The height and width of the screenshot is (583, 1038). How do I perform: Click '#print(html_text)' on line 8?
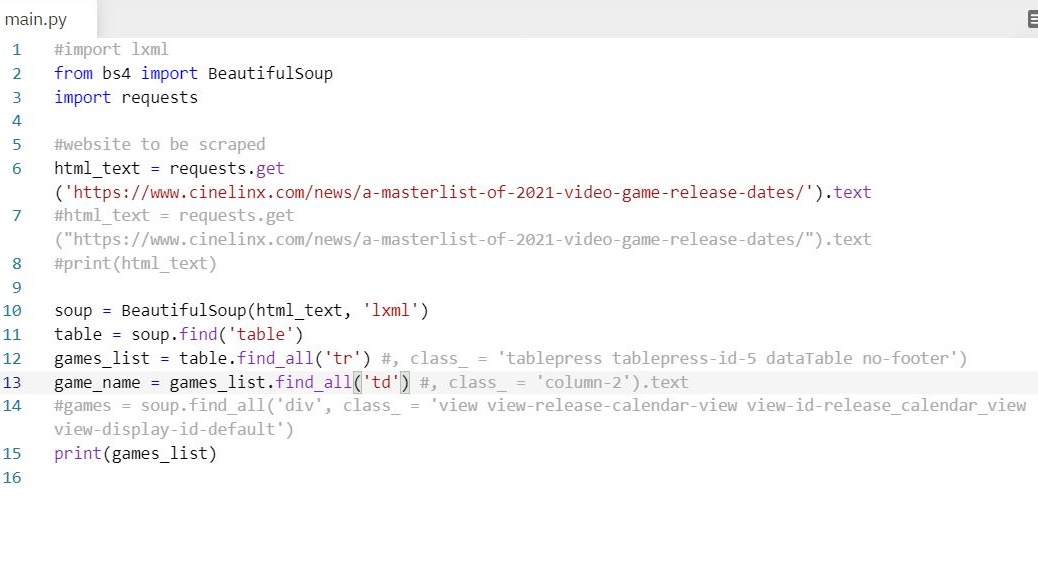click(136, 263)
